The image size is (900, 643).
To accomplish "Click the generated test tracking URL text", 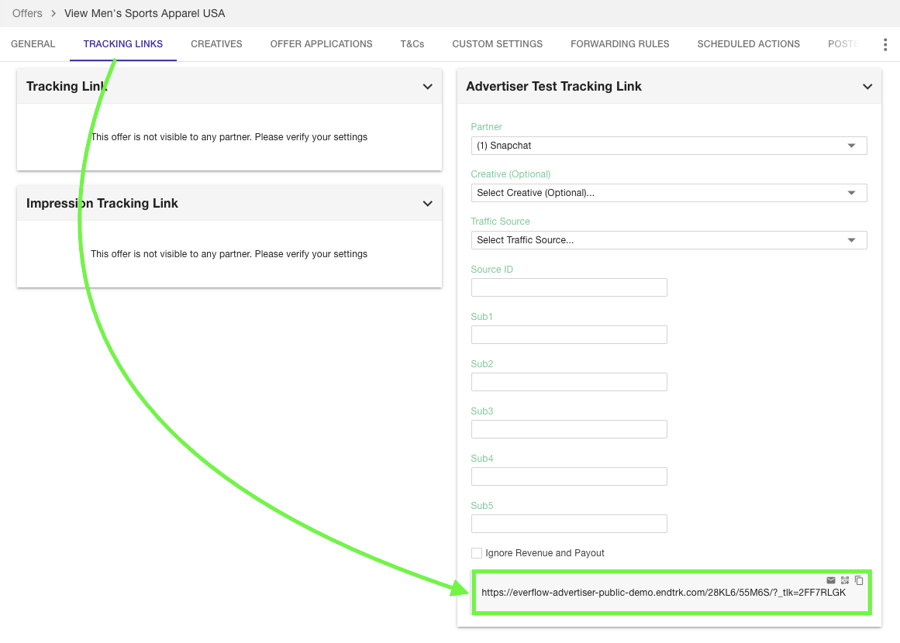I will (x=663, y=593).
